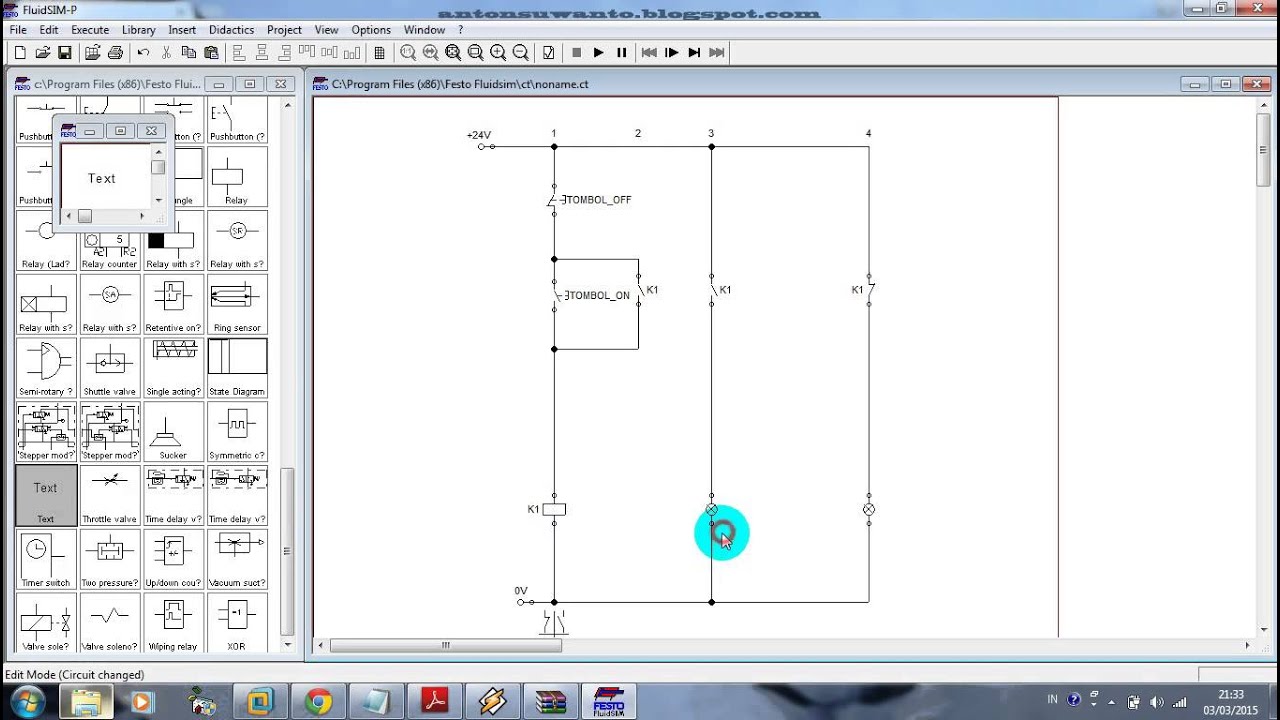
Task: Choose the Ring sensor component
Action: (237, 304)
